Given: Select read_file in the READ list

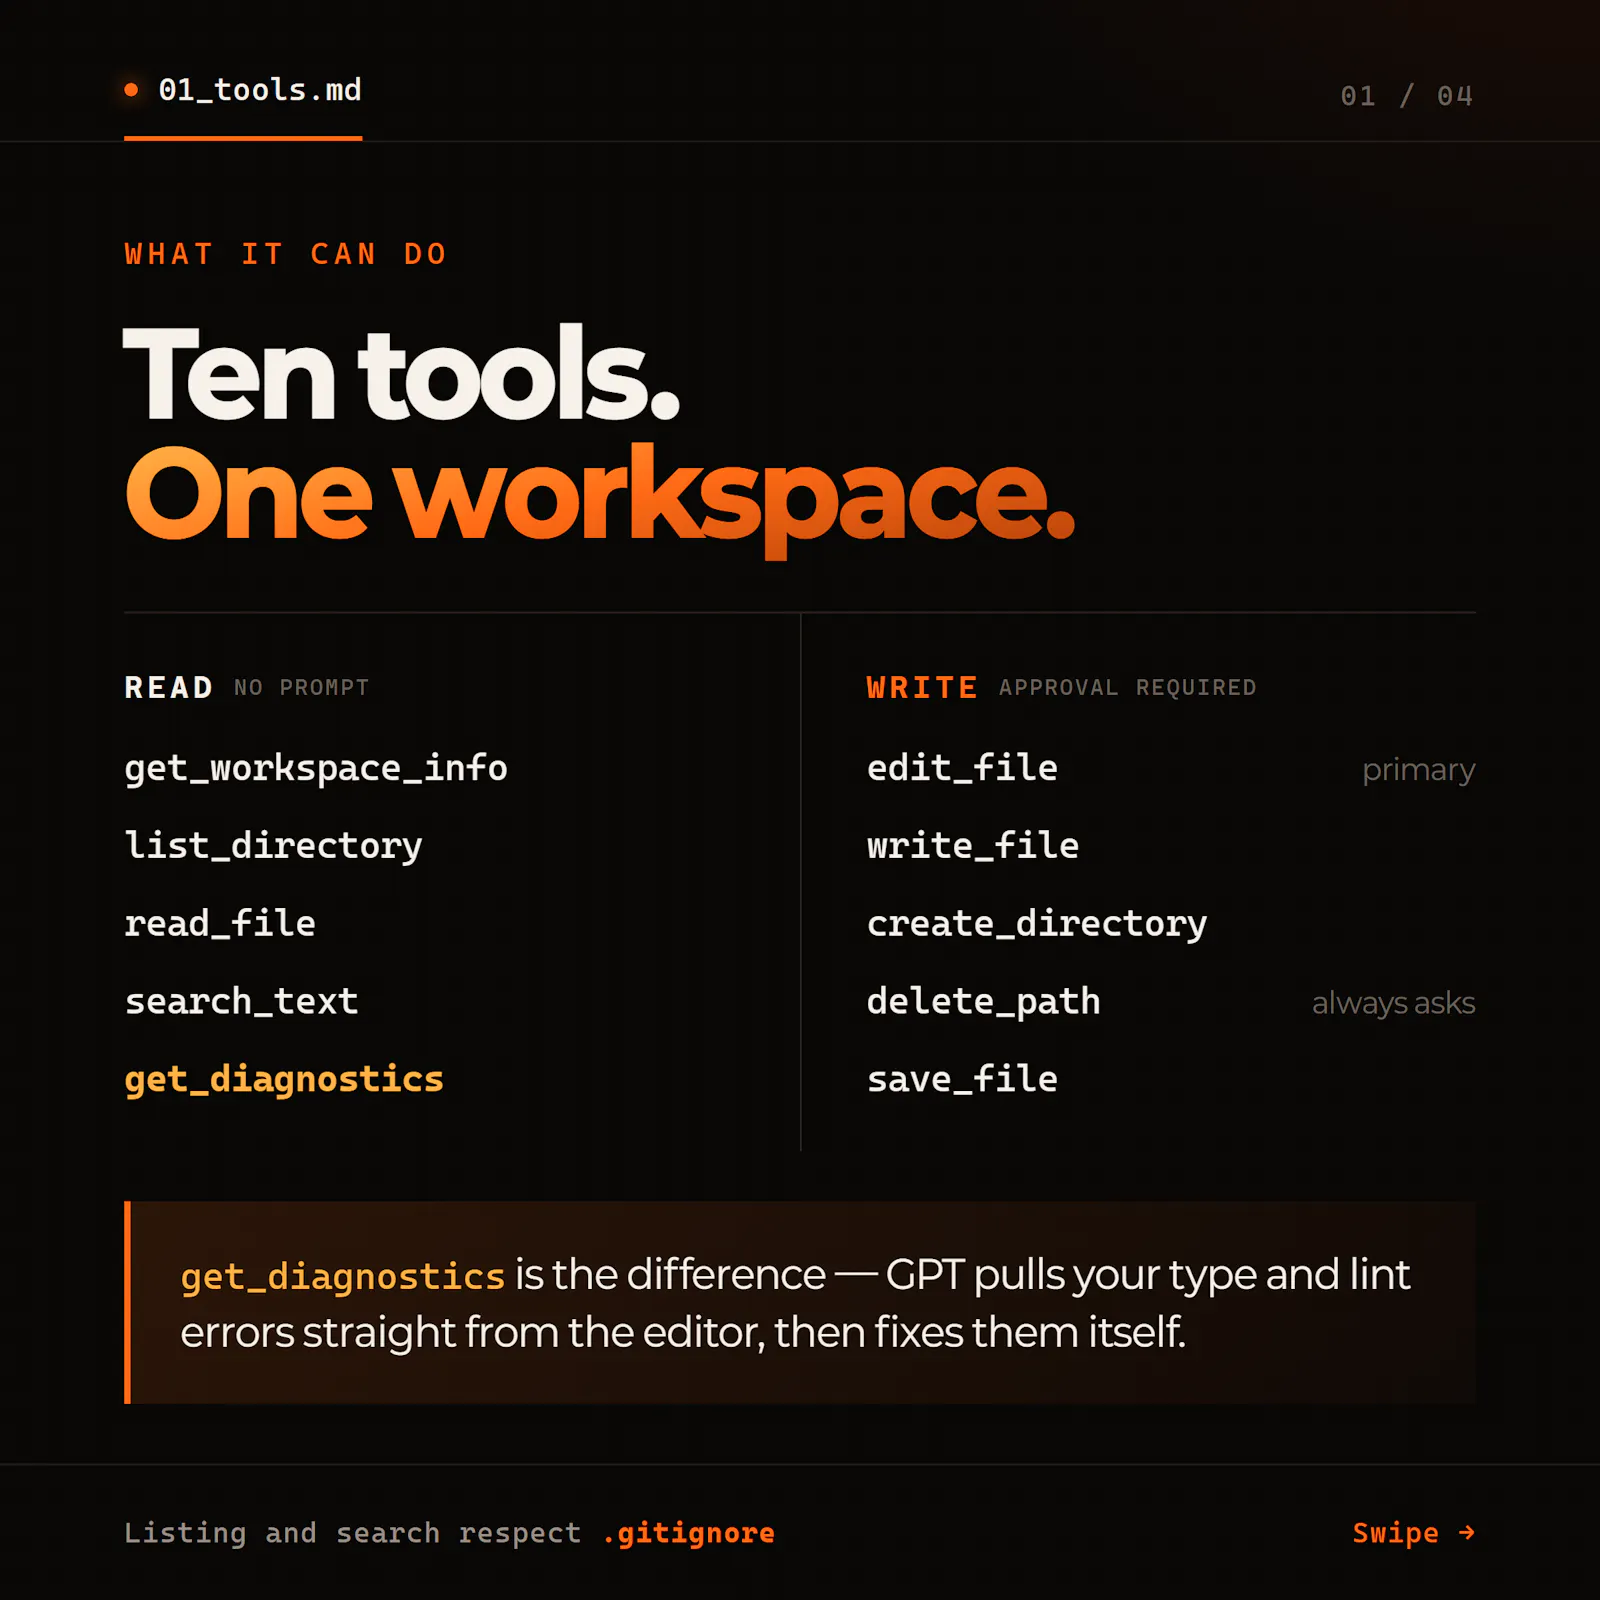Looking at the screenshot, I should pos(220,923).
